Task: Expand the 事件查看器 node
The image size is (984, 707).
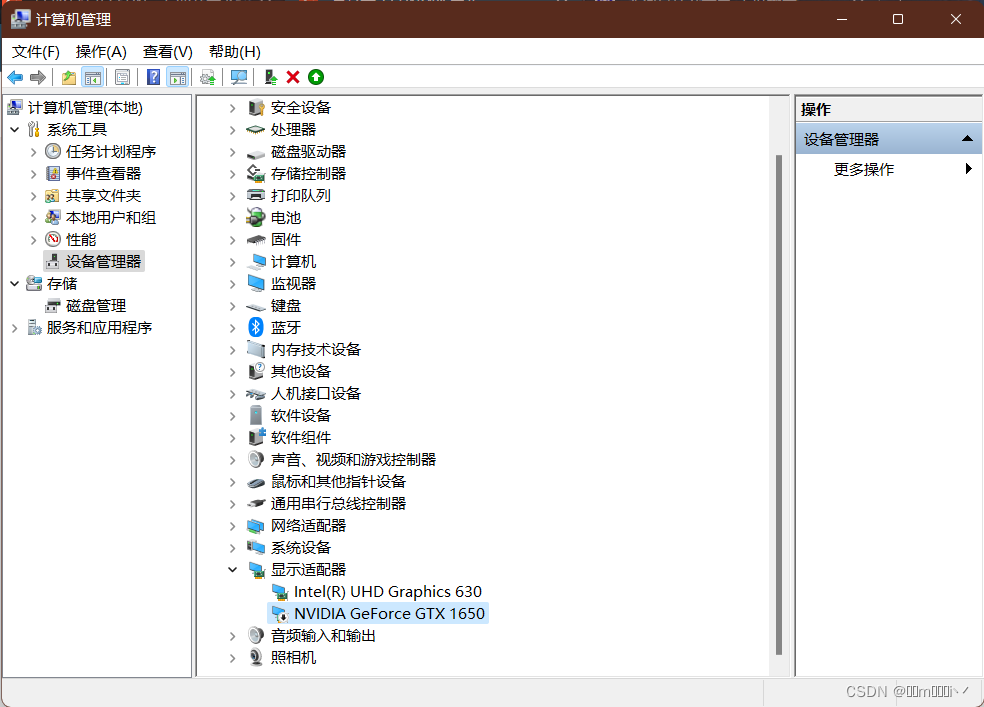Action: pos(33,174)
